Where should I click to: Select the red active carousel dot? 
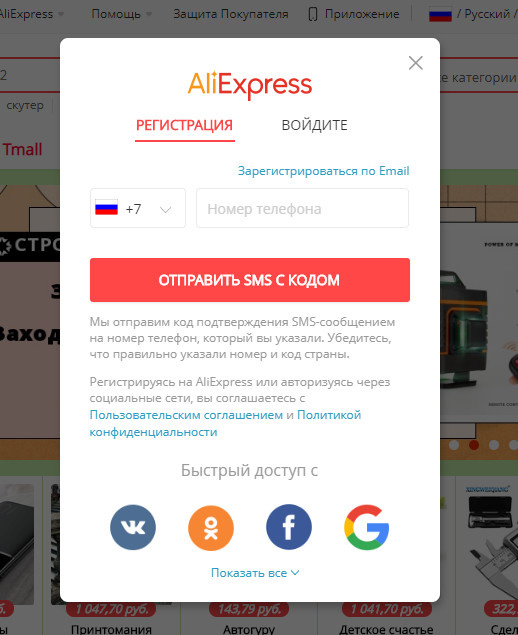(x=473, y=445)
